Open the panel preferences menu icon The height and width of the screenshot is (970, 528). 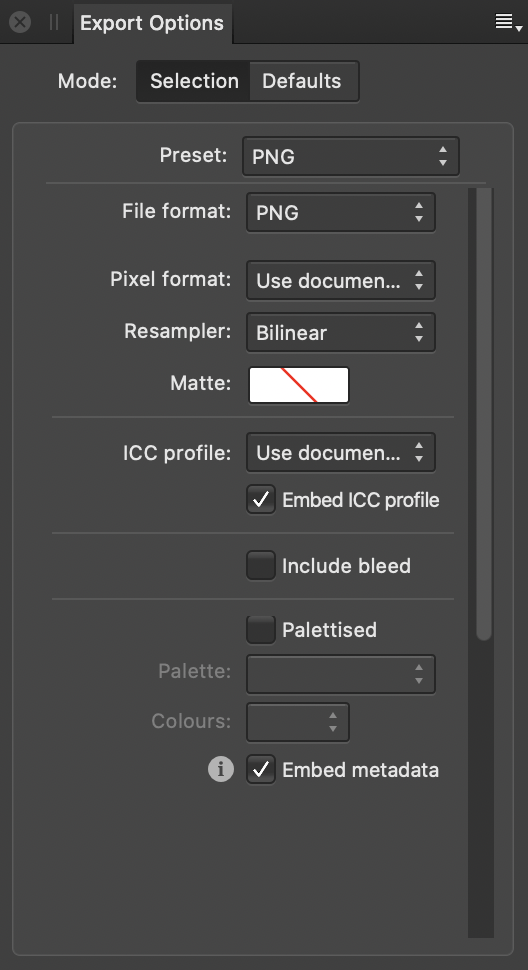pyautogui.click(x=508, y=23)
